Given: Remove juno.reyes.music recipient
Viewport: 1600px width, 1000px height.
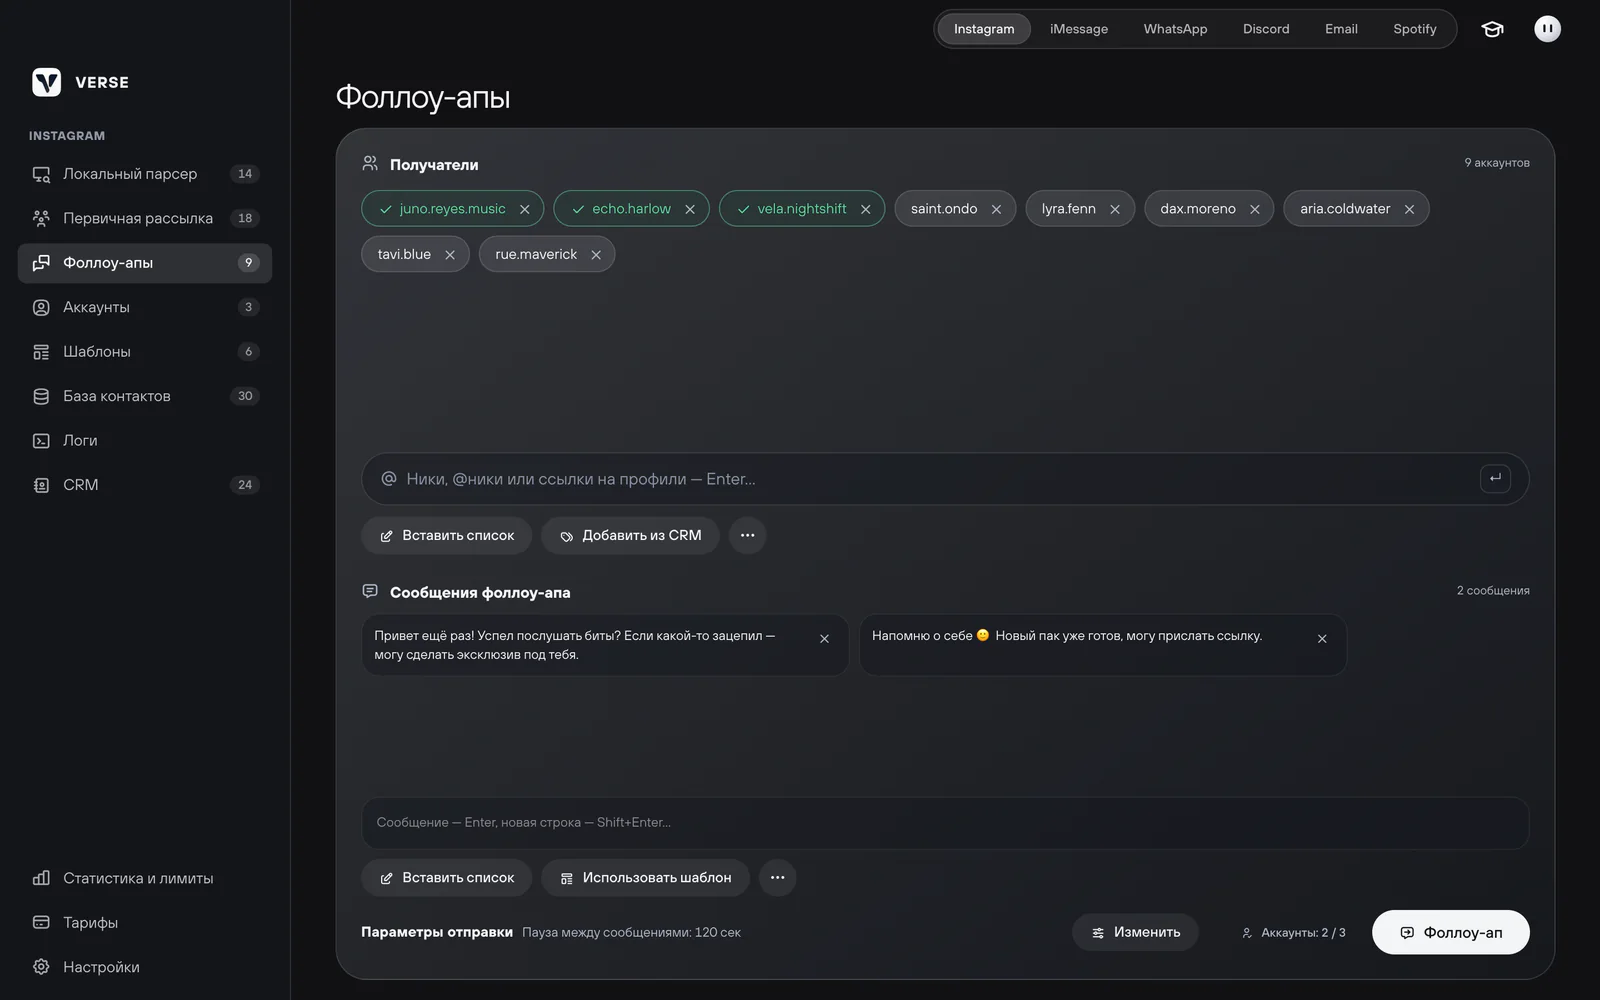Looking at the screenshot, I should point(524,209).
